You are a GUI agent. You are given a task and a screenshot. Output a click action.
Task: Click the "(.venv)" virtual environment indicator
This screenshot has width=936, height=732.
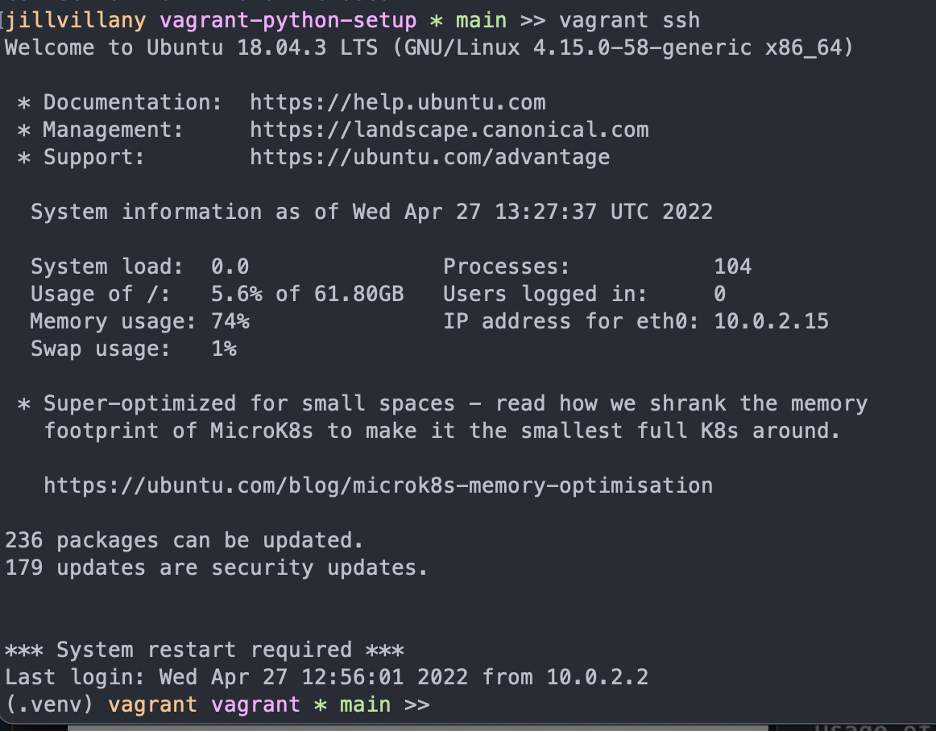tap(50, 705)
